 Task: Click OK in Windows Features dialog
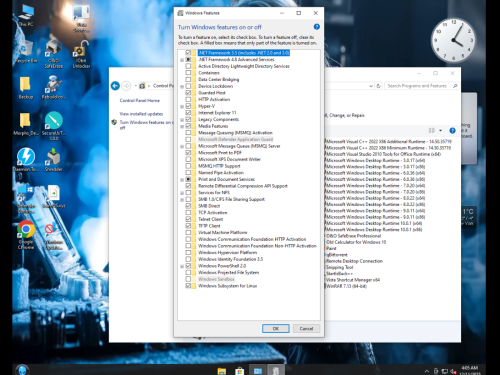pyautogui.click(x=276, y=328)
